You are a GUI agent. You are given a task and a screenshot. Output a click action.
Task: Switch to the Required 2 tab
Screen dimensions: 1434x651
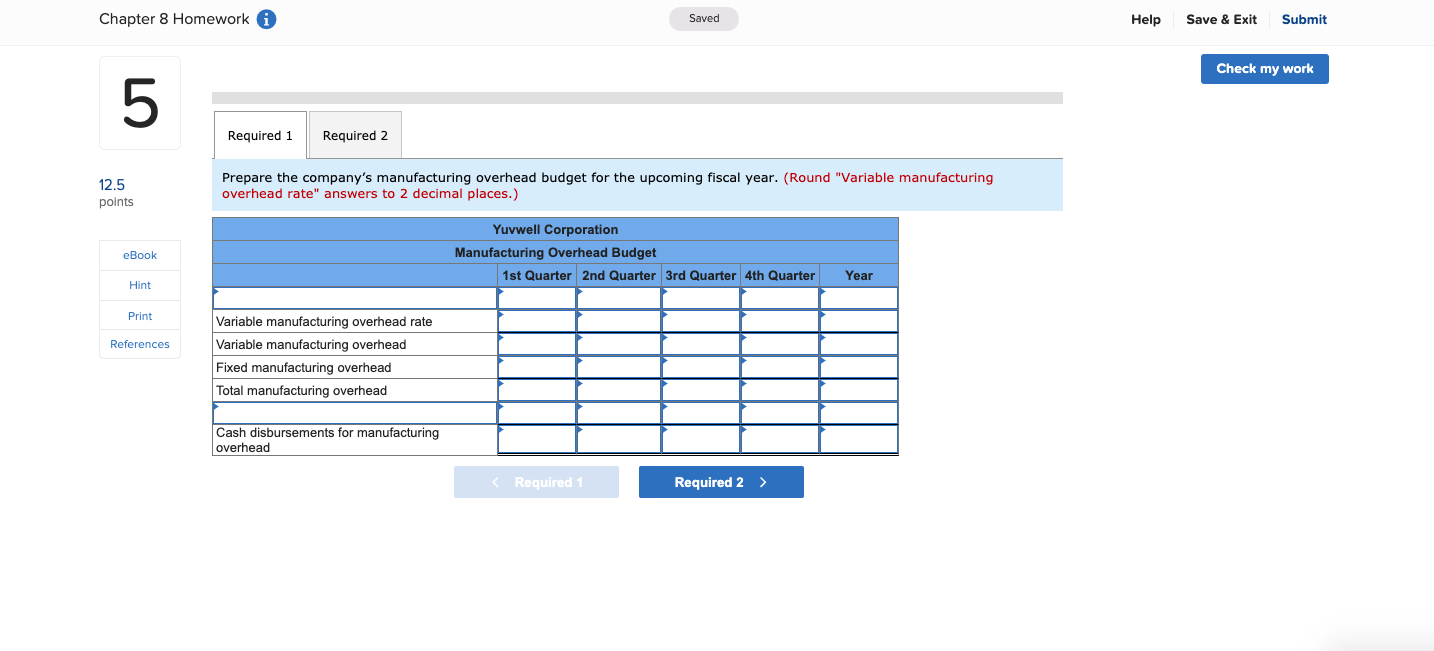(x=354, y=135)
